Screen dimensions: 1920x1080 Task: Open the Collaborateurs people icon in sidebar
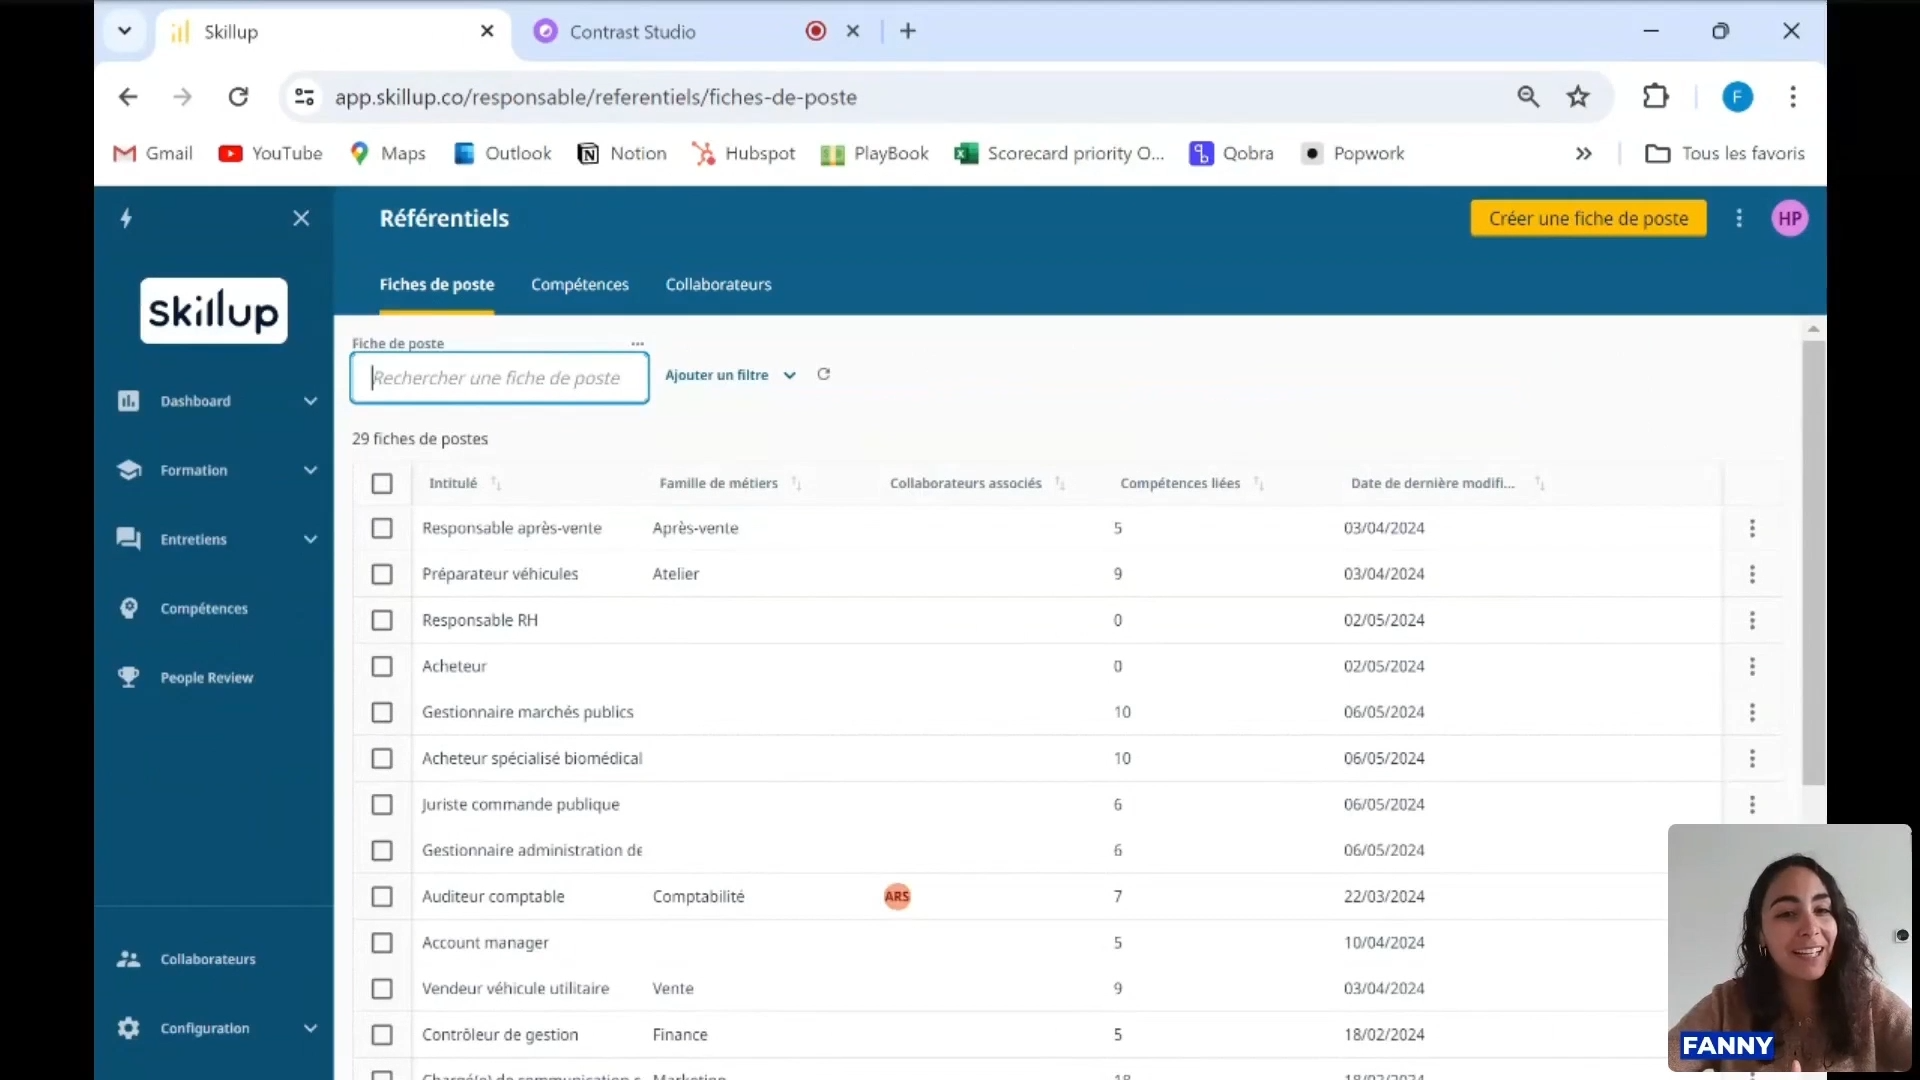coord(128,959)
